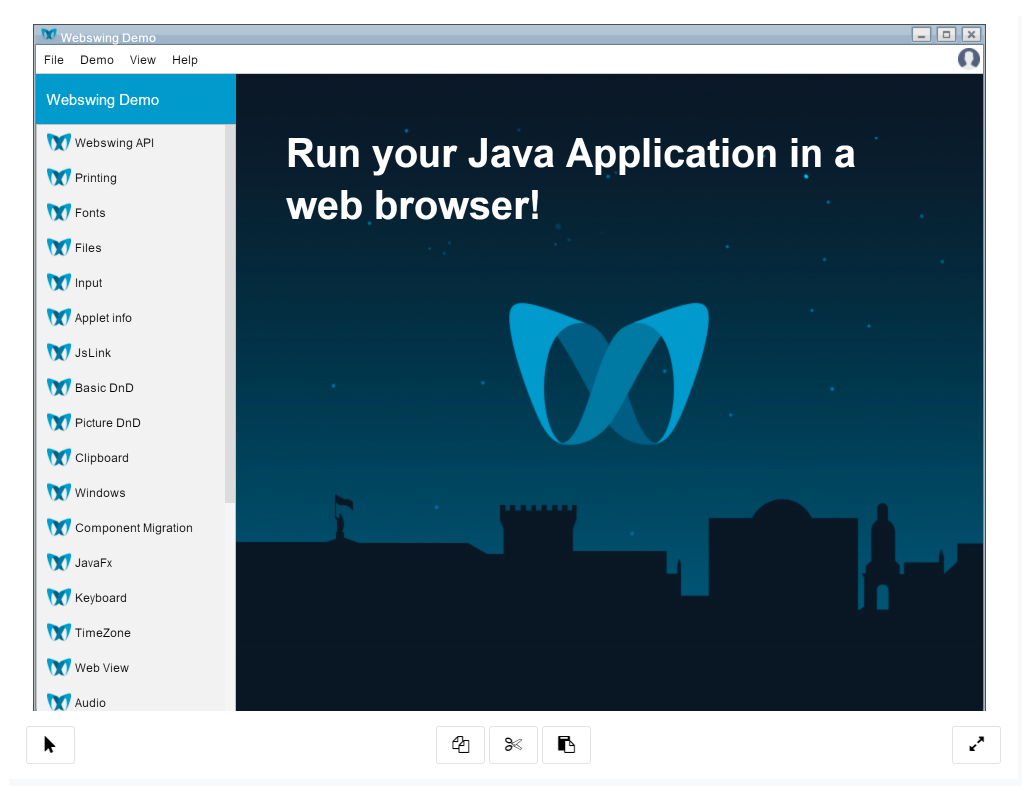
Task: Click the butterfly icon beside Input
Action: (59, 282)
